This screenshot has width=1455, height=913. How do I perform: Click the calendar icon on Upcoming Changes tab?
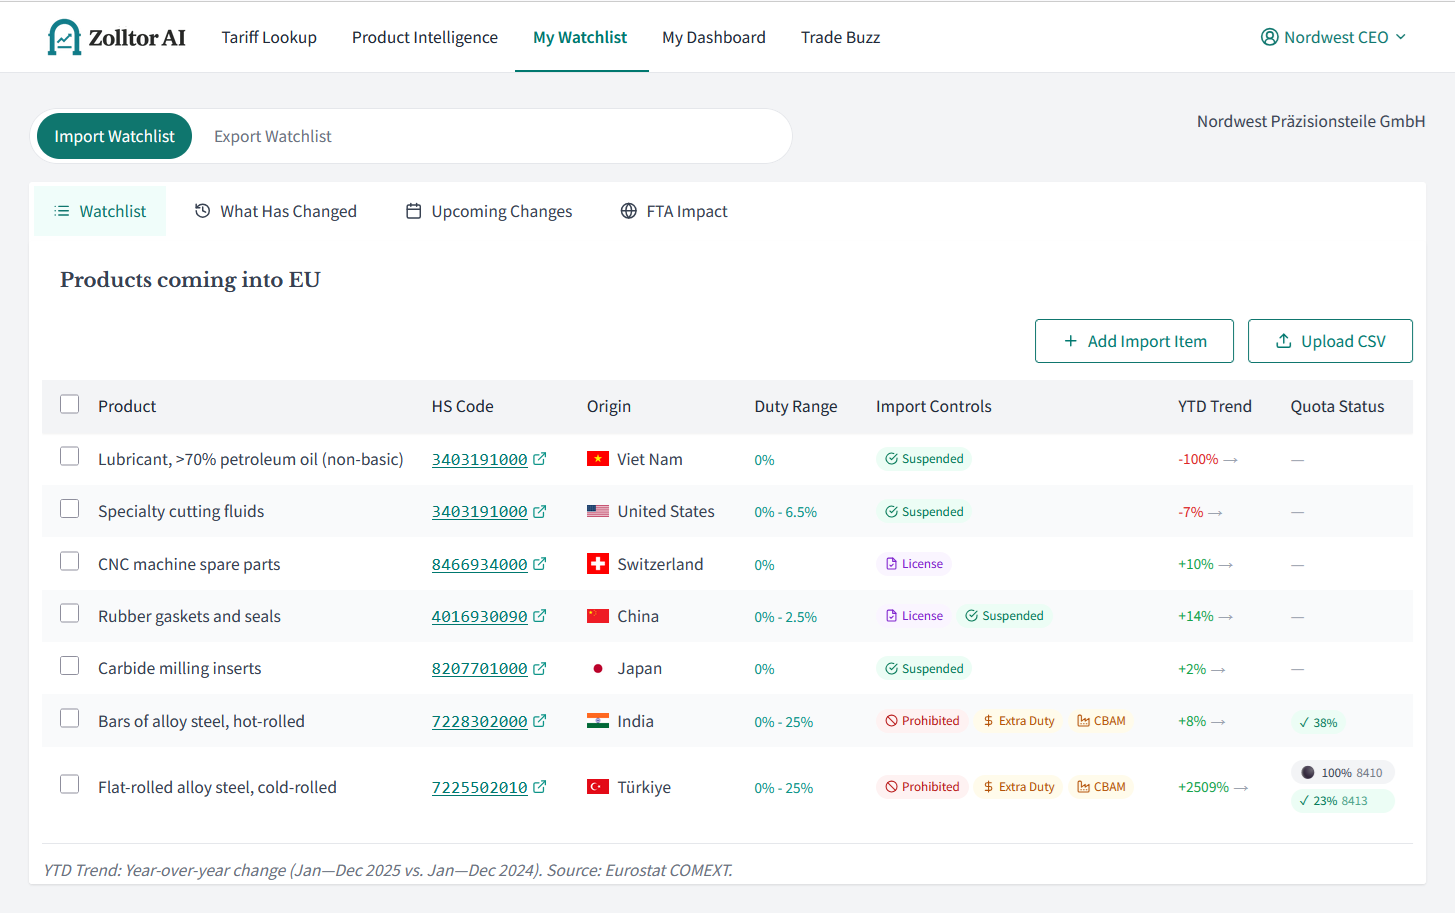(x=414, y=210)
